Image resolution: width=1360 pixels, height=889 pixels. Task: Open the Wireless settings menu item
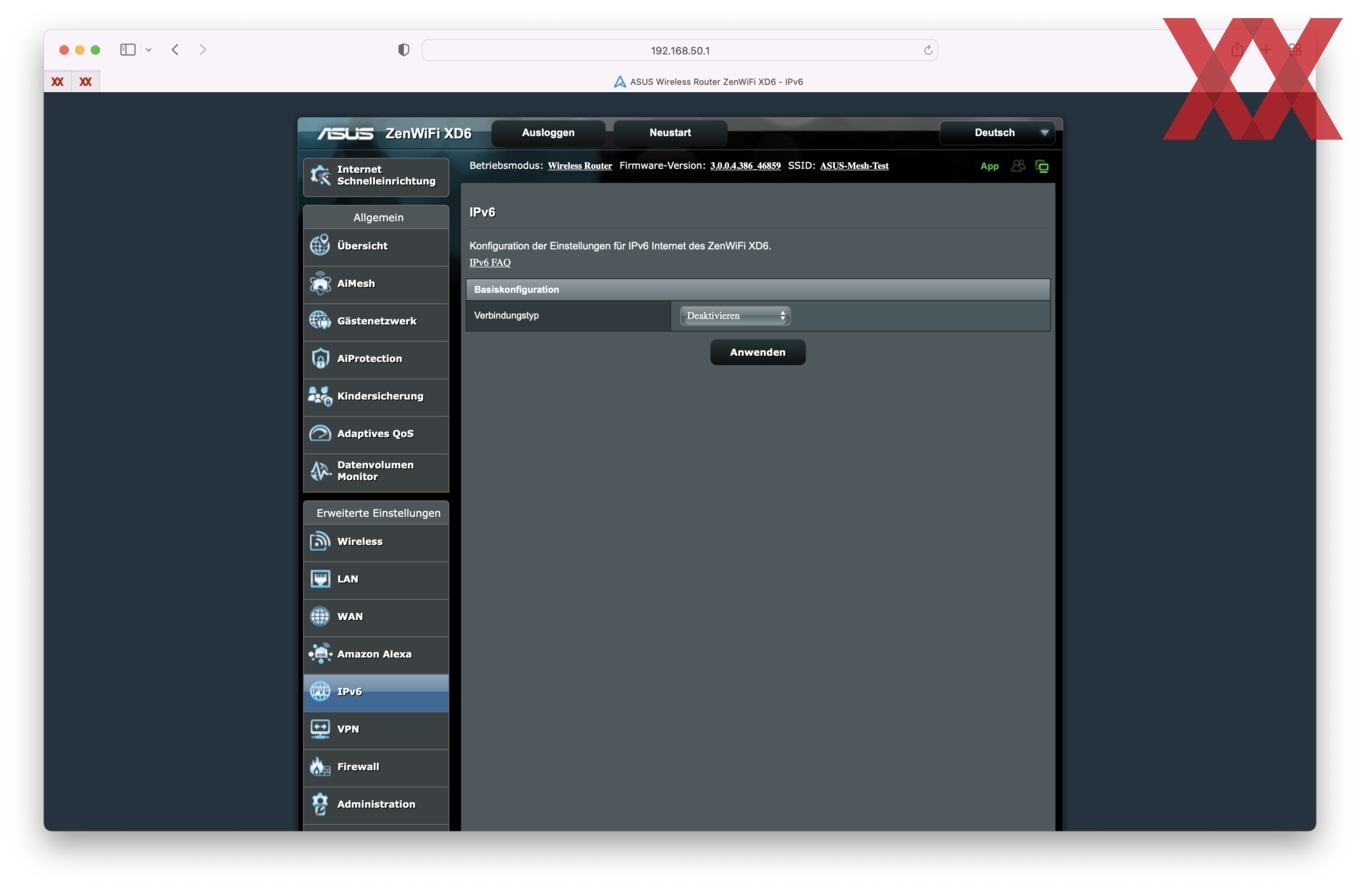pos(376,542)
